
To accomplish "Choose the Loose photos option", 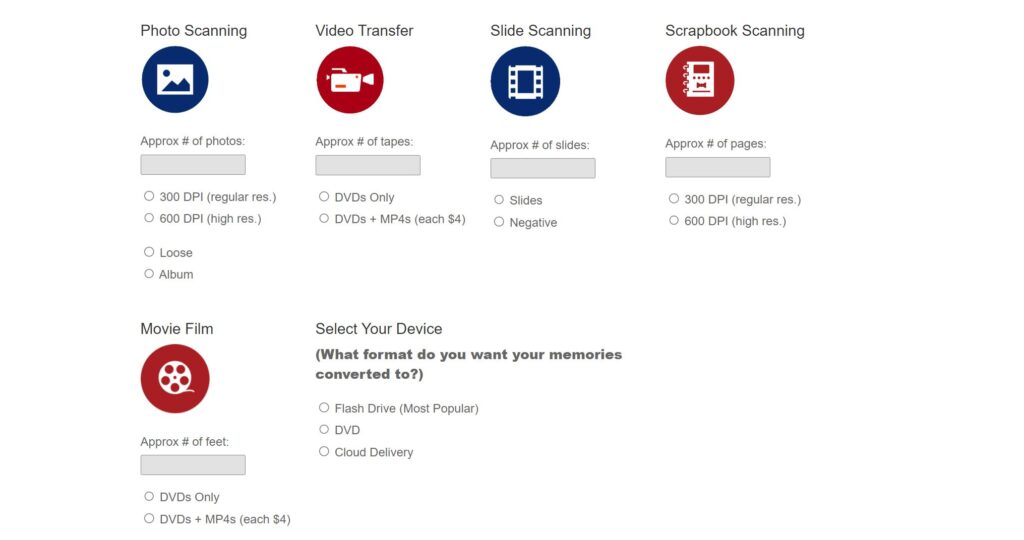I will click(x=150, y=252).
